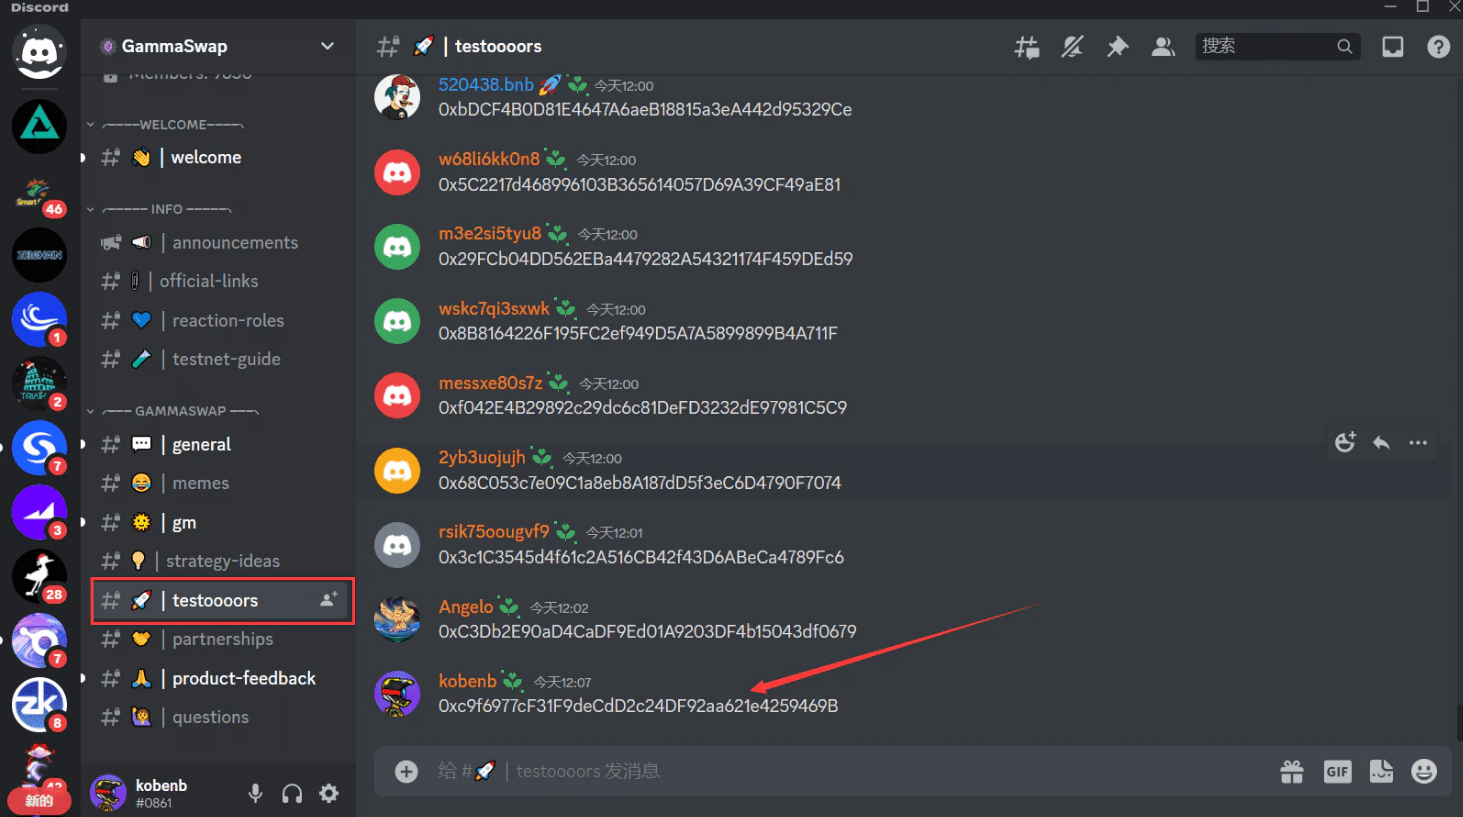Toggle the member list panel
Screen dimensions: 1463x817
[1163, 46]
